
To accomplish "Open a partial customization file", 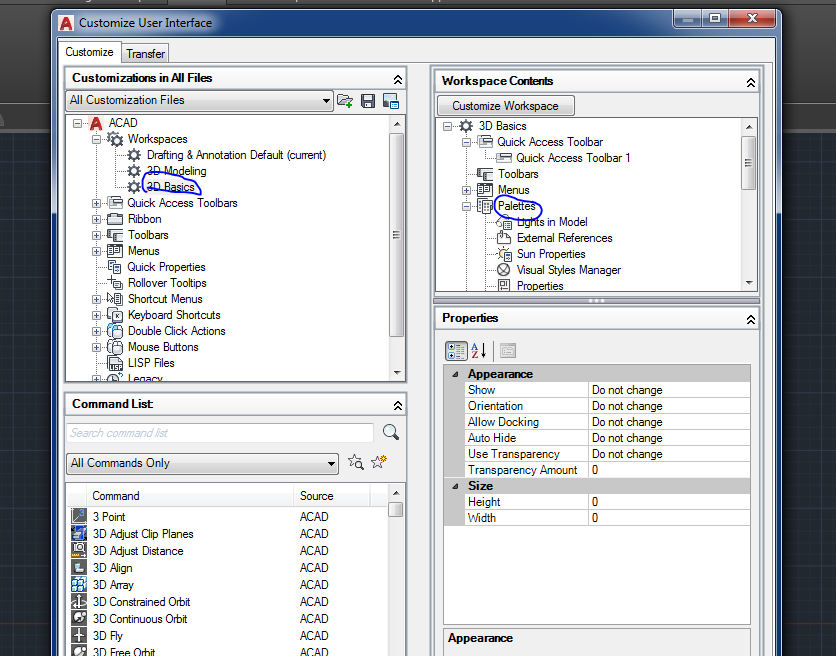I will pos(345,100).
